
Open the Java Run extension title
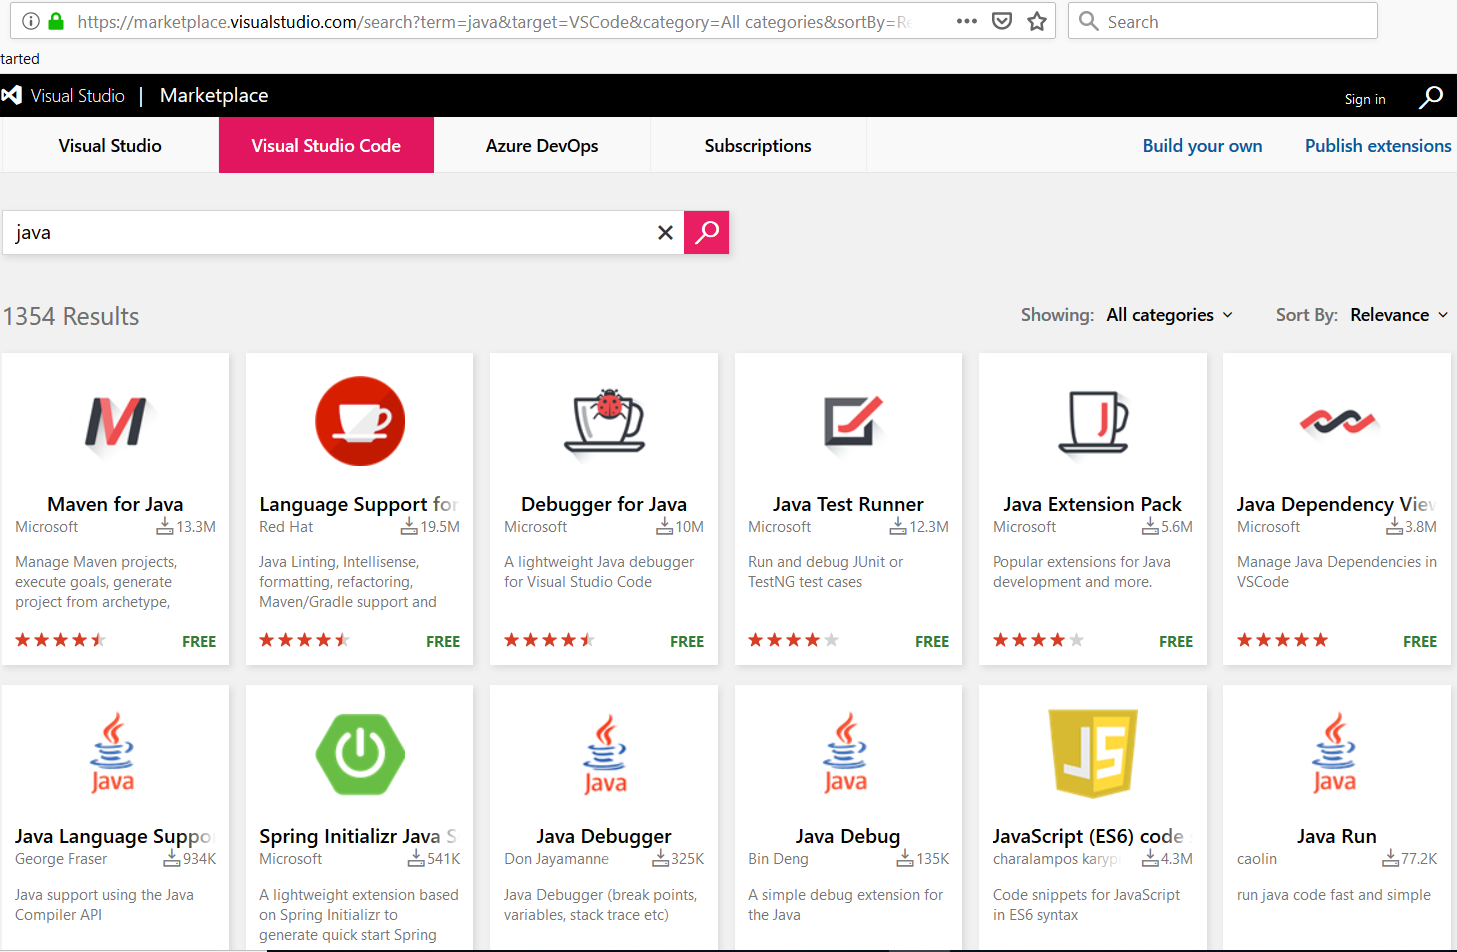click(1337, 836)
